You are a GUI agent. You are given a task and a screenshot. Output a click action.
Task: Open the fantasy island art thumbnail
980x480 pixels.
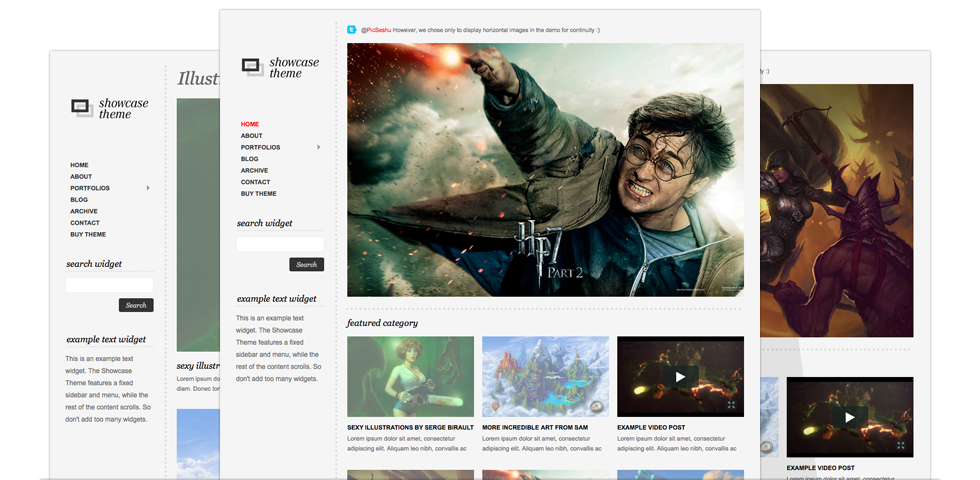[545, 376]
